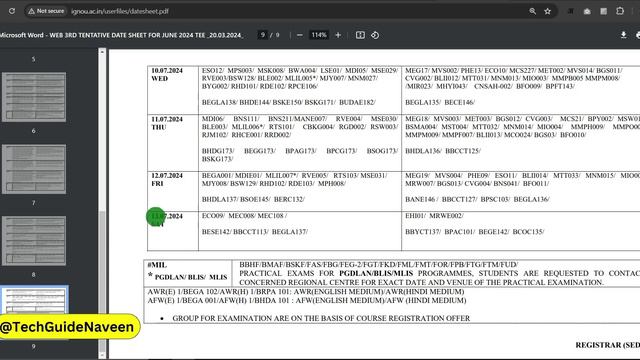Screen dimensions: 640x360
Task: Click the '* PGDLAN/ BLIS/ MLIS' footnote label
Action: 188,277
